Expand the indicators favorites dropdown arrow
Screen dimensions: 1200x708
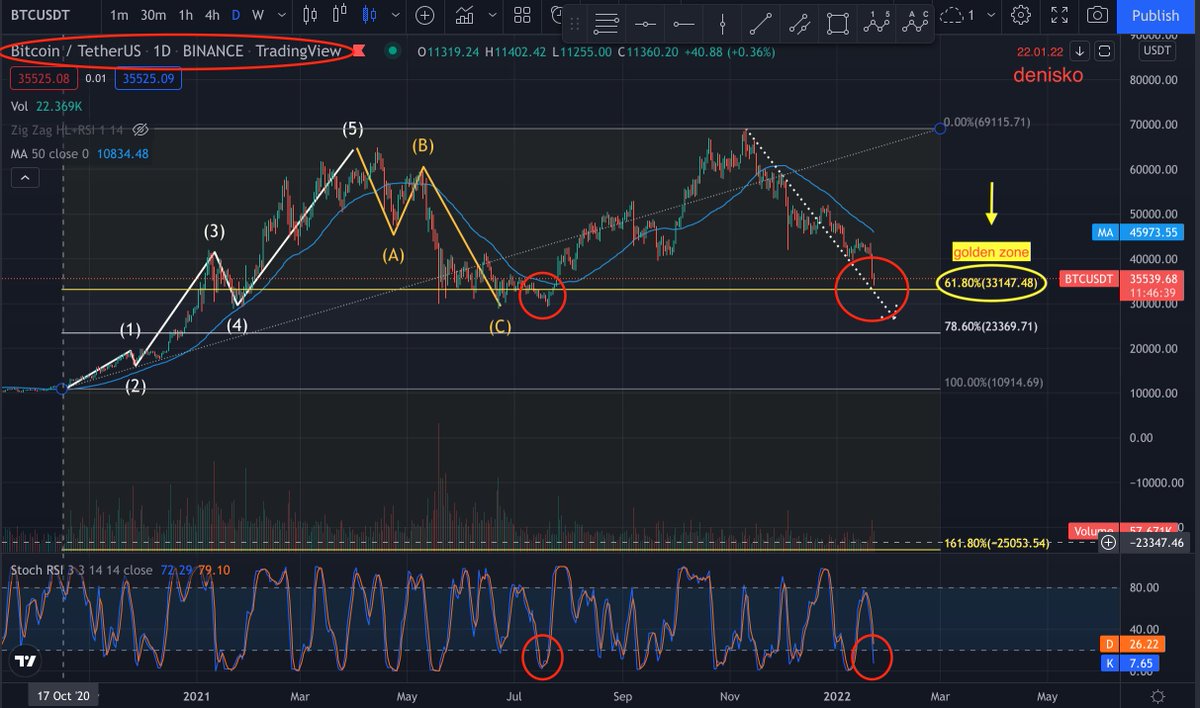[x=493, y=15]
